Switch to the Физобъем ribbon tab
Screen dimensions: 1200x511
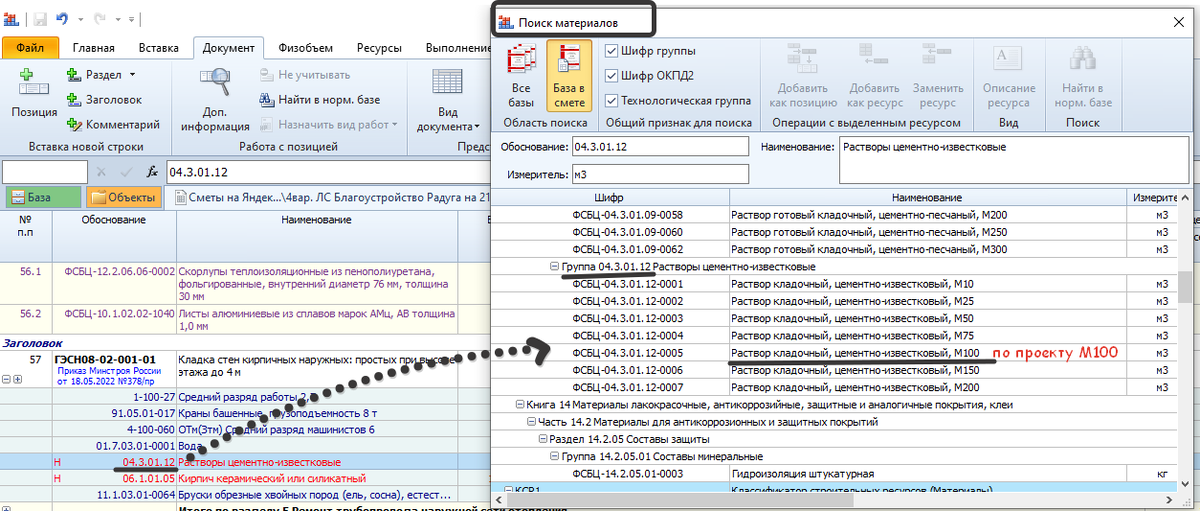tap(306, 47)
